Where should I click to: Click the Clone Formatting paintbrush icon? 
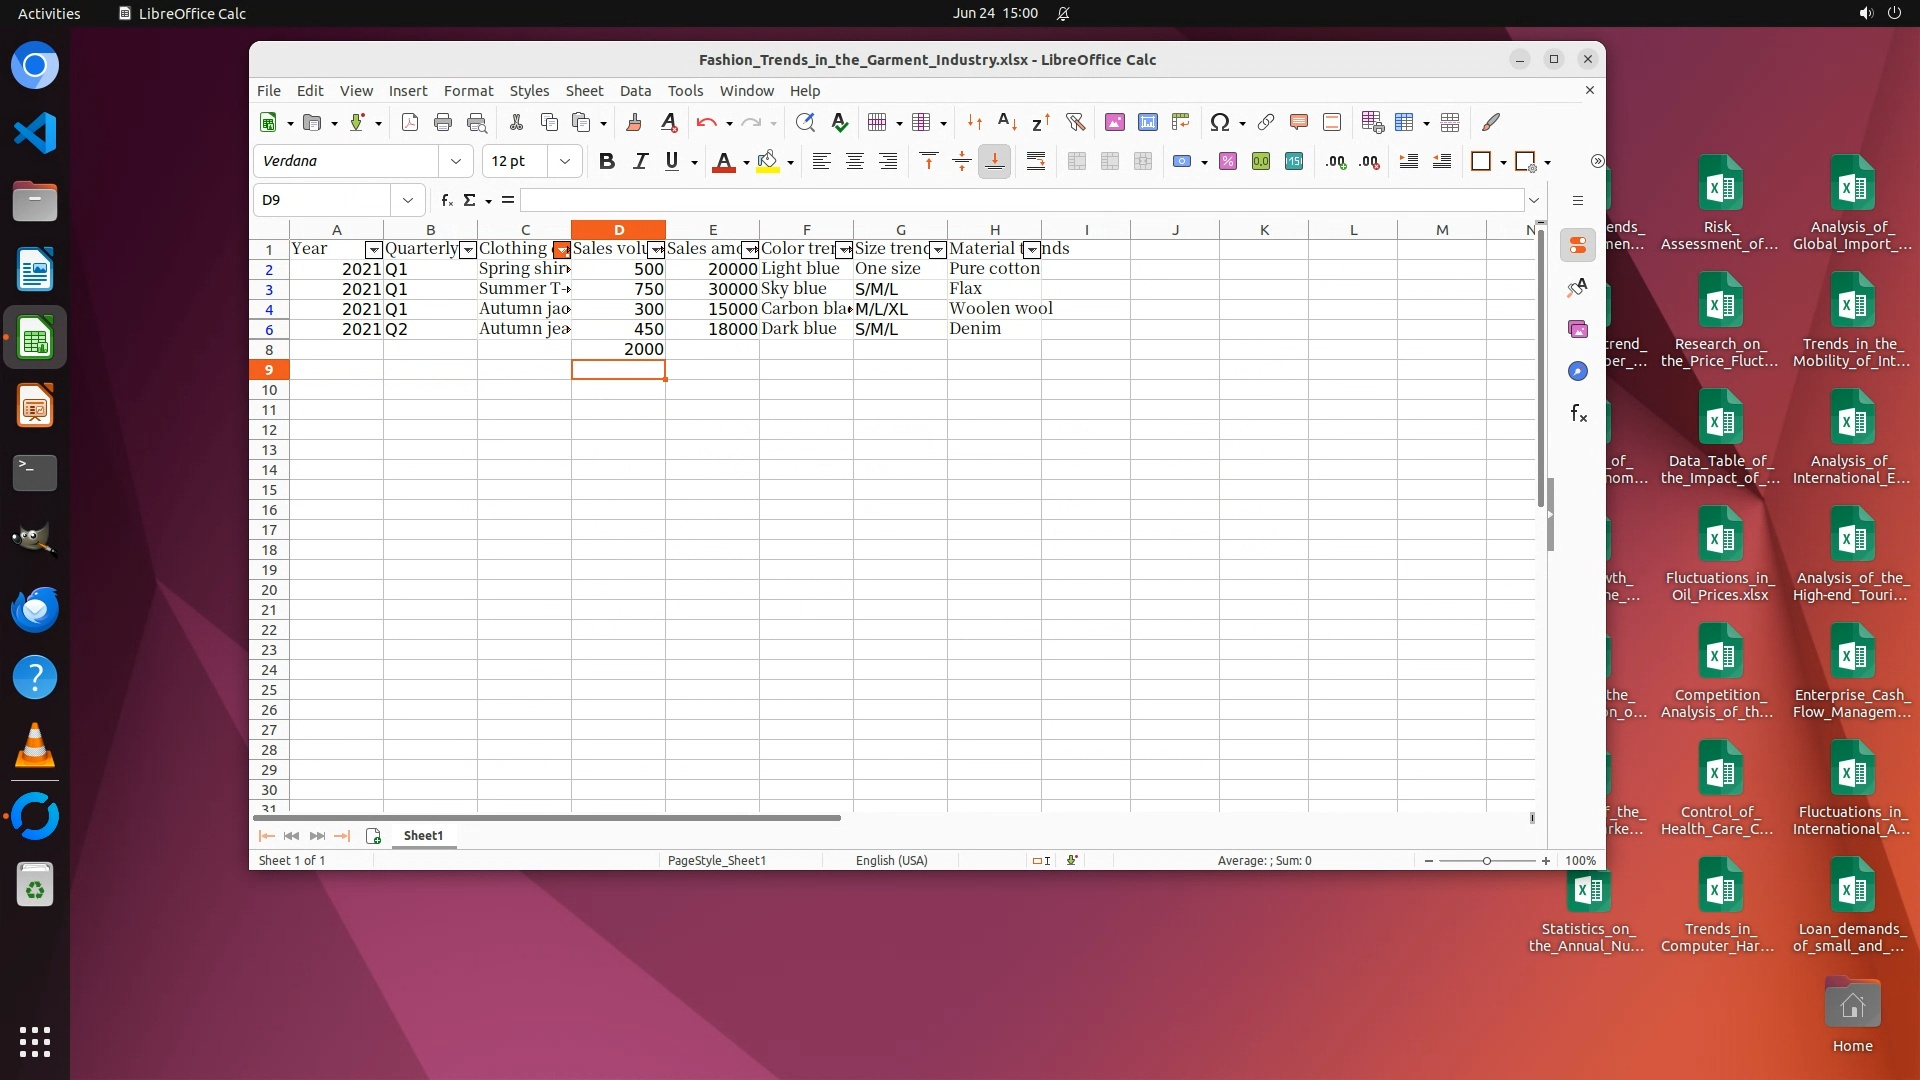pos(633,122)
